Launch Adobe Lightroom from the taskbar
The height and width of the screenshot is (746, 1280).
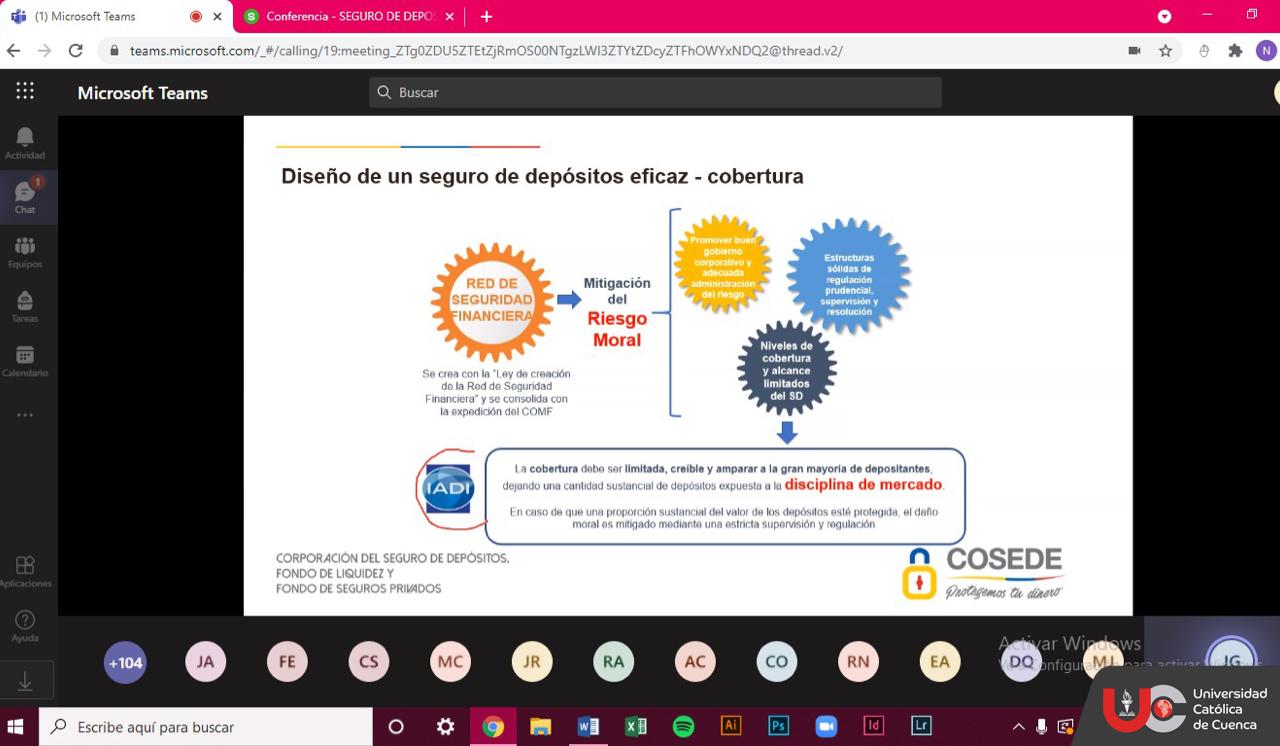click(x=921, y=727)
